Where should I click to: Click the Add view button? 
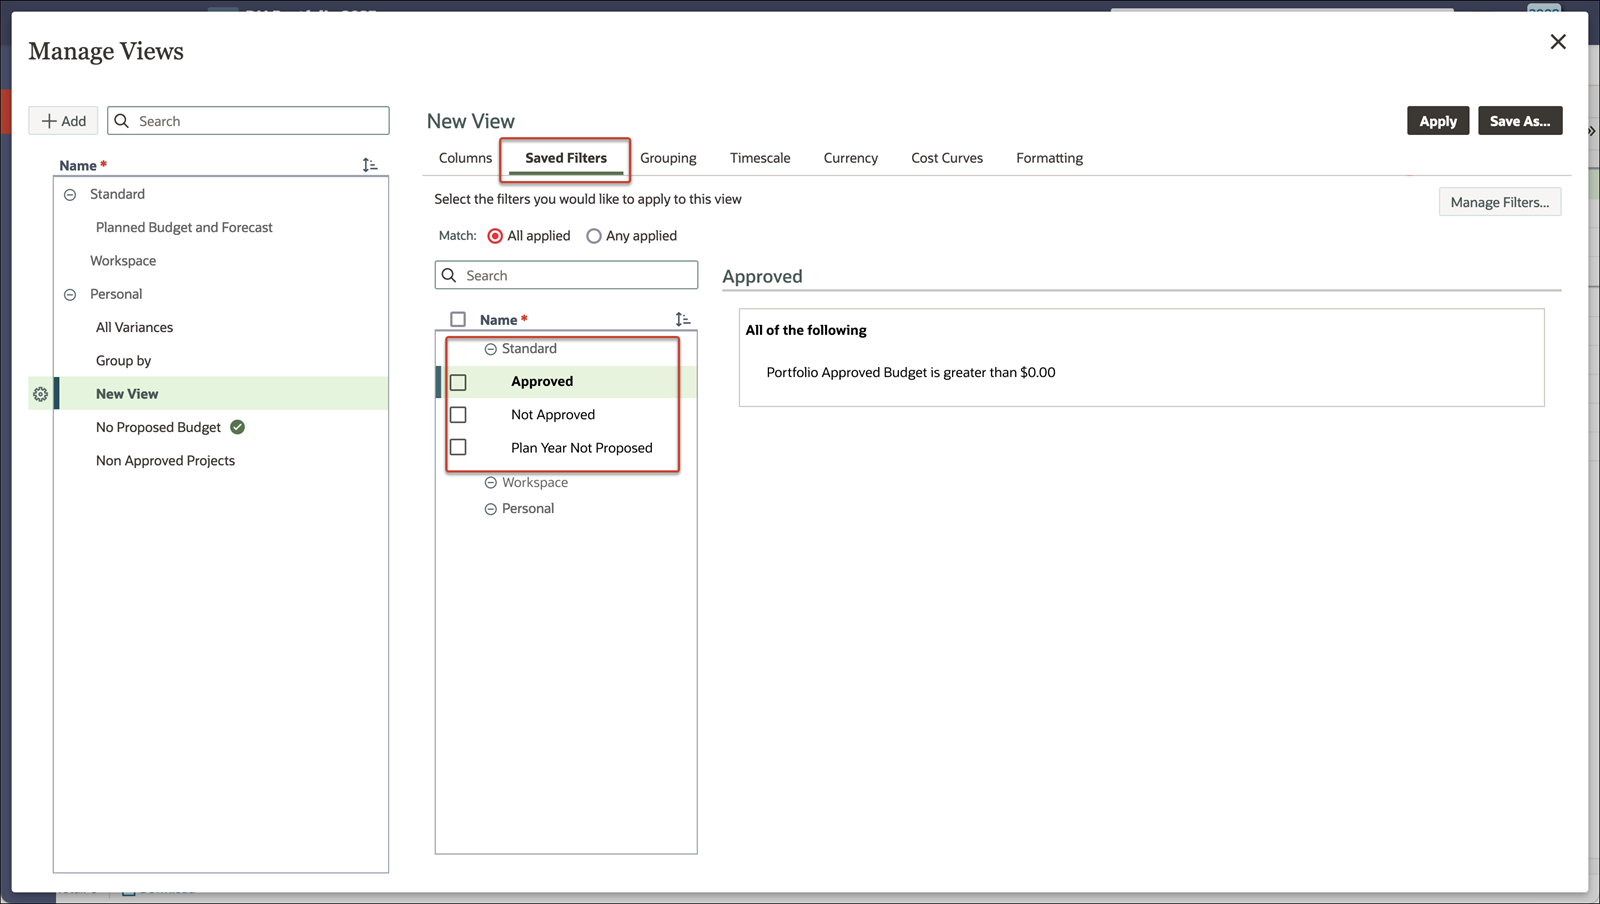(63, 121)
